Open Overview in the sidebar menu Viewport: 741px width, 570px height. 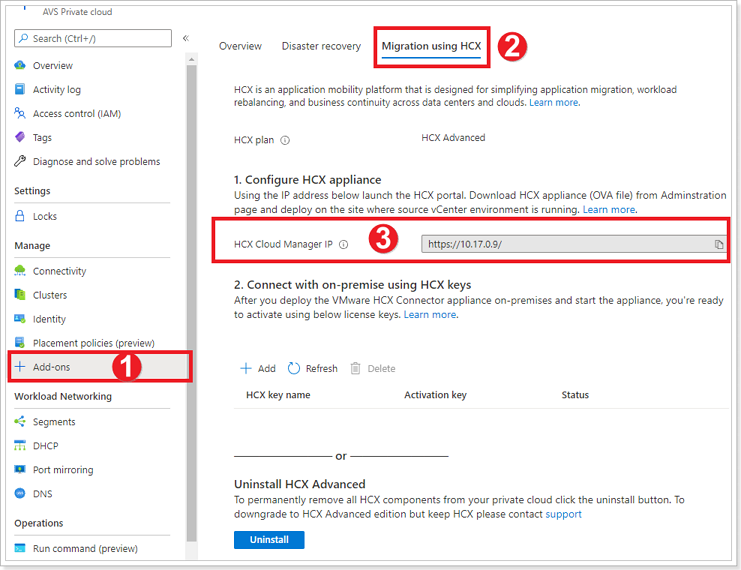(52, 66)
